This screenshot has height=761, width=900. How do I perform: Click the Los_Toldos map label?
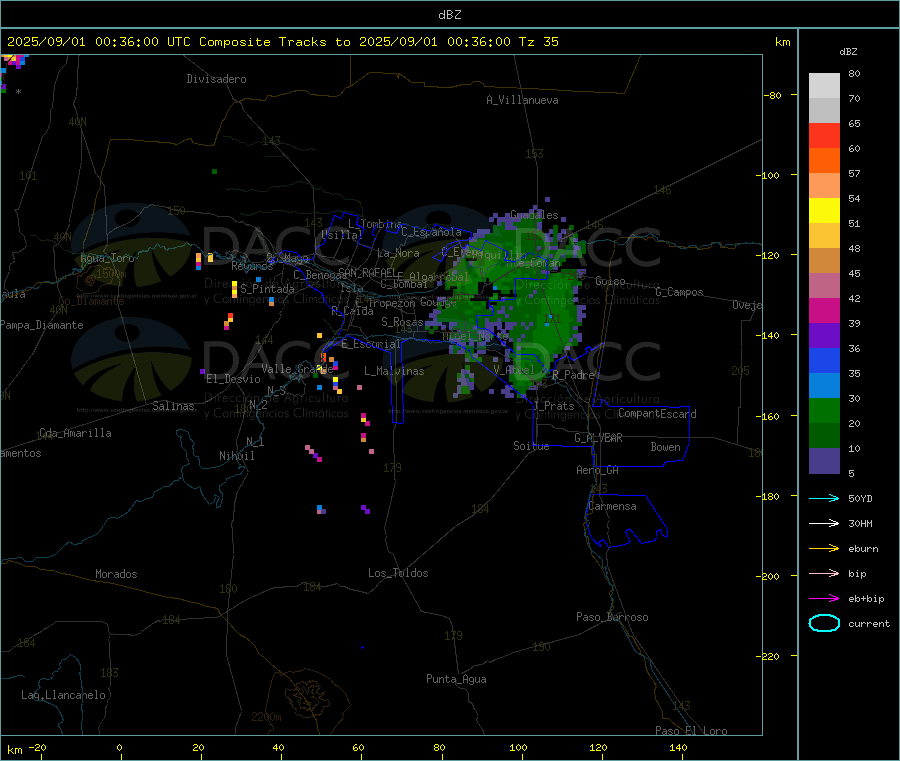(x=398, y=573)
